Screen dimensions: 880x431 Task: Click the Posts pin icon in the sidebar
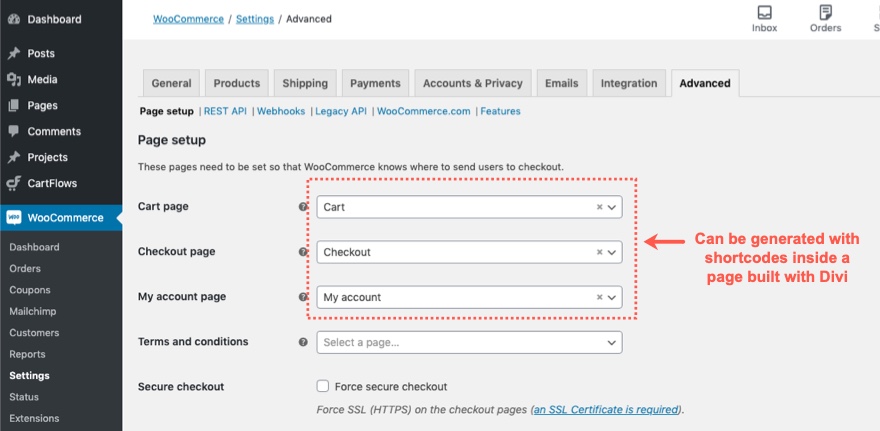13,53
